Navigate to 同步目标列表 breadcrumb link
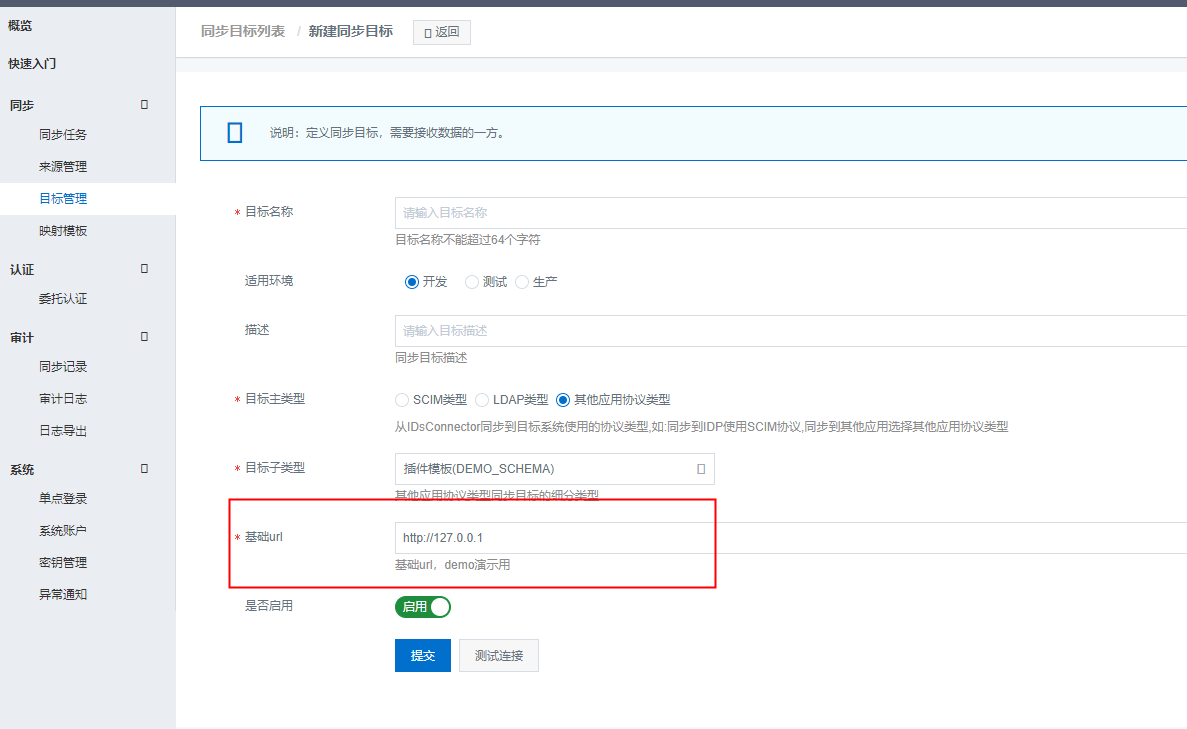1187x729 pixels. 242,32
